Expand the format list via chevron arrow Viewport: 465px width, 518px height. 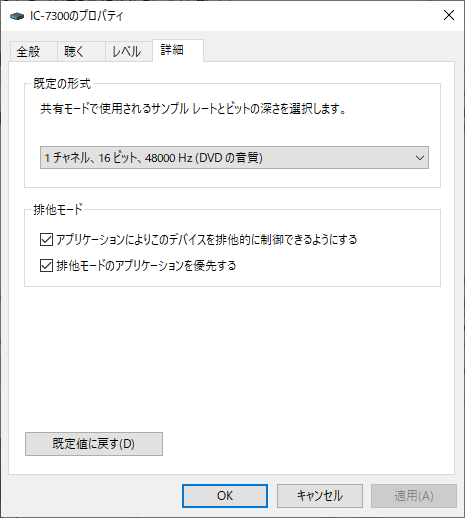pyautogui.click(x=420, y=157)
